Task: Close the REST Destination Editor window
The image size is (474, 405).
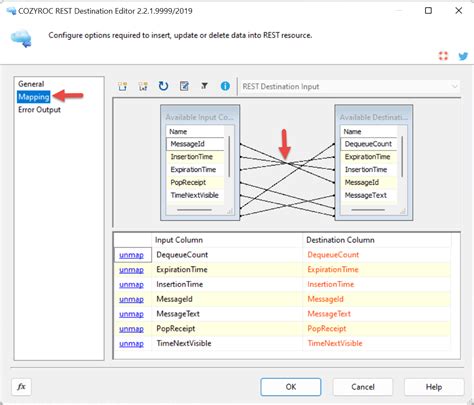Action: [x=459, y=11]
